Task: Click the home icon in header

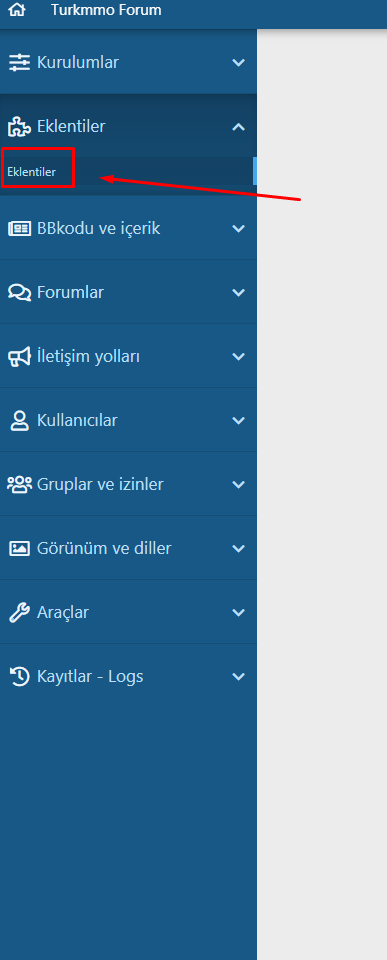Action: point(18,10)
